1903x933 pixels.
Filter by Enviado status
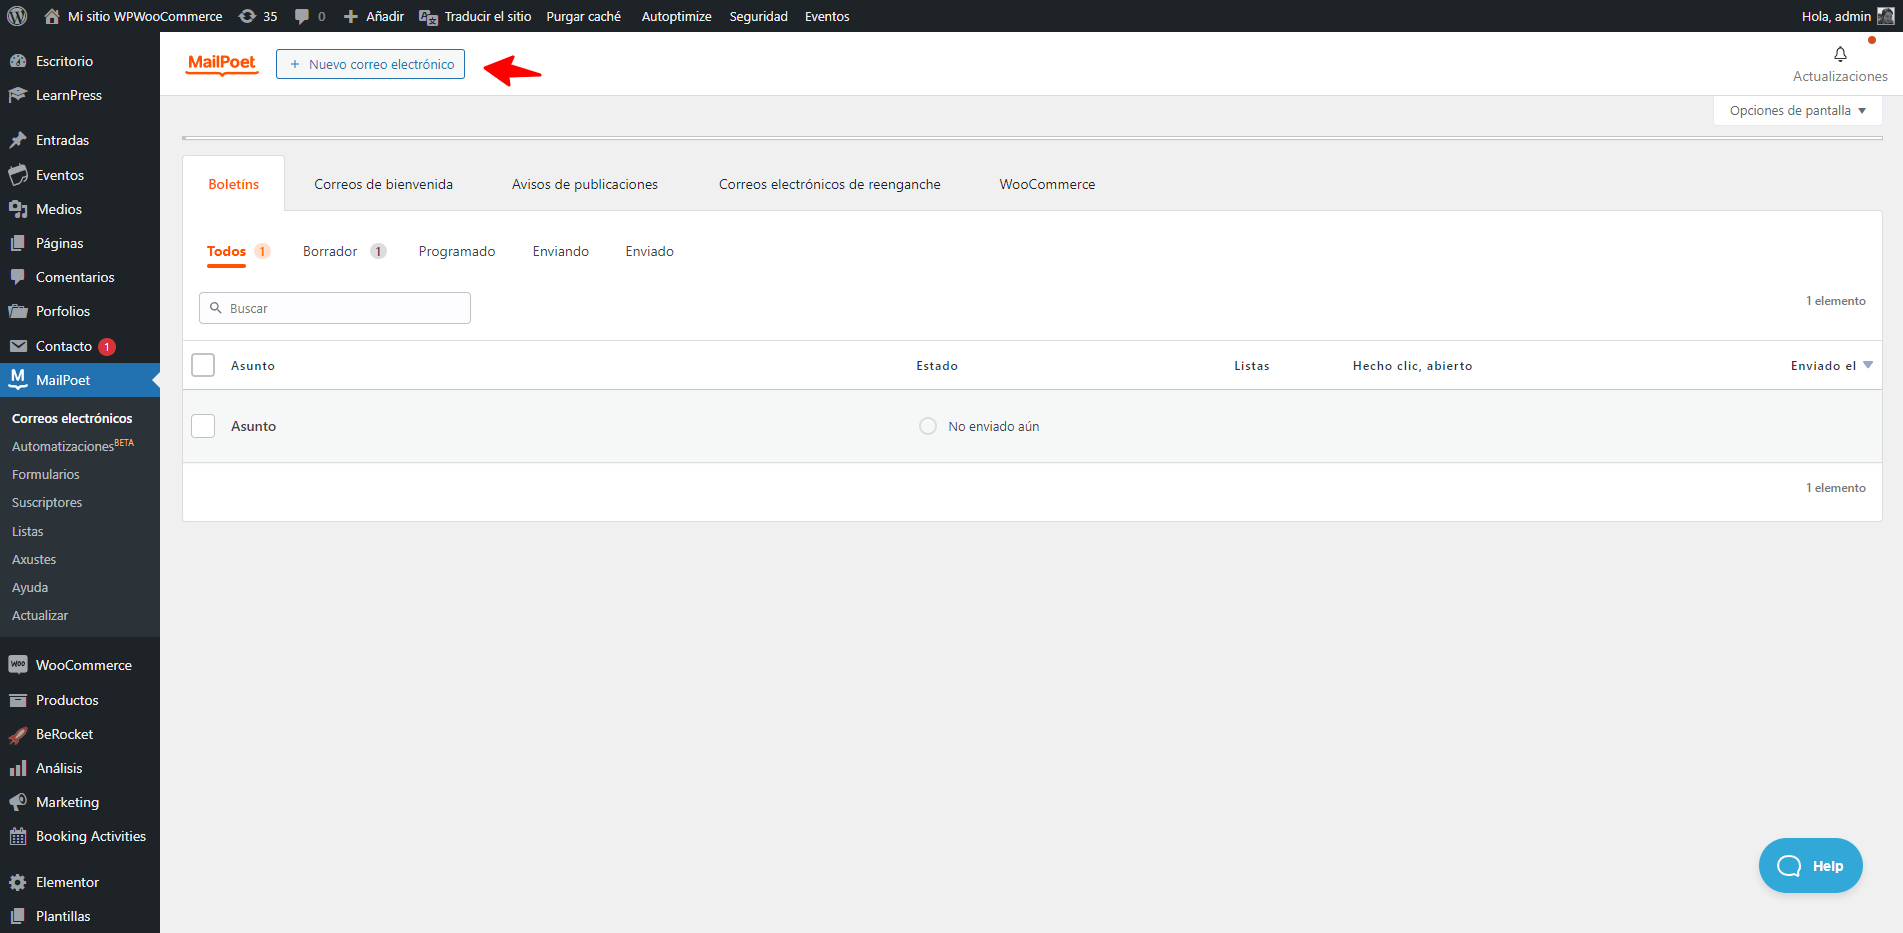point(650,251)
